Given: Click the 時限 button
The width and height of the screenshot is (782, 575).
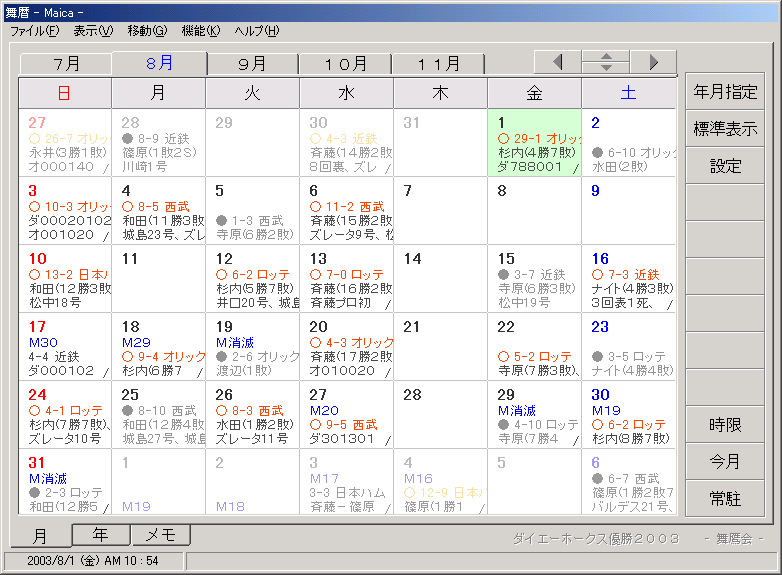Looking at the screenshot, I should pyautogui.click(x=725, y=425).
